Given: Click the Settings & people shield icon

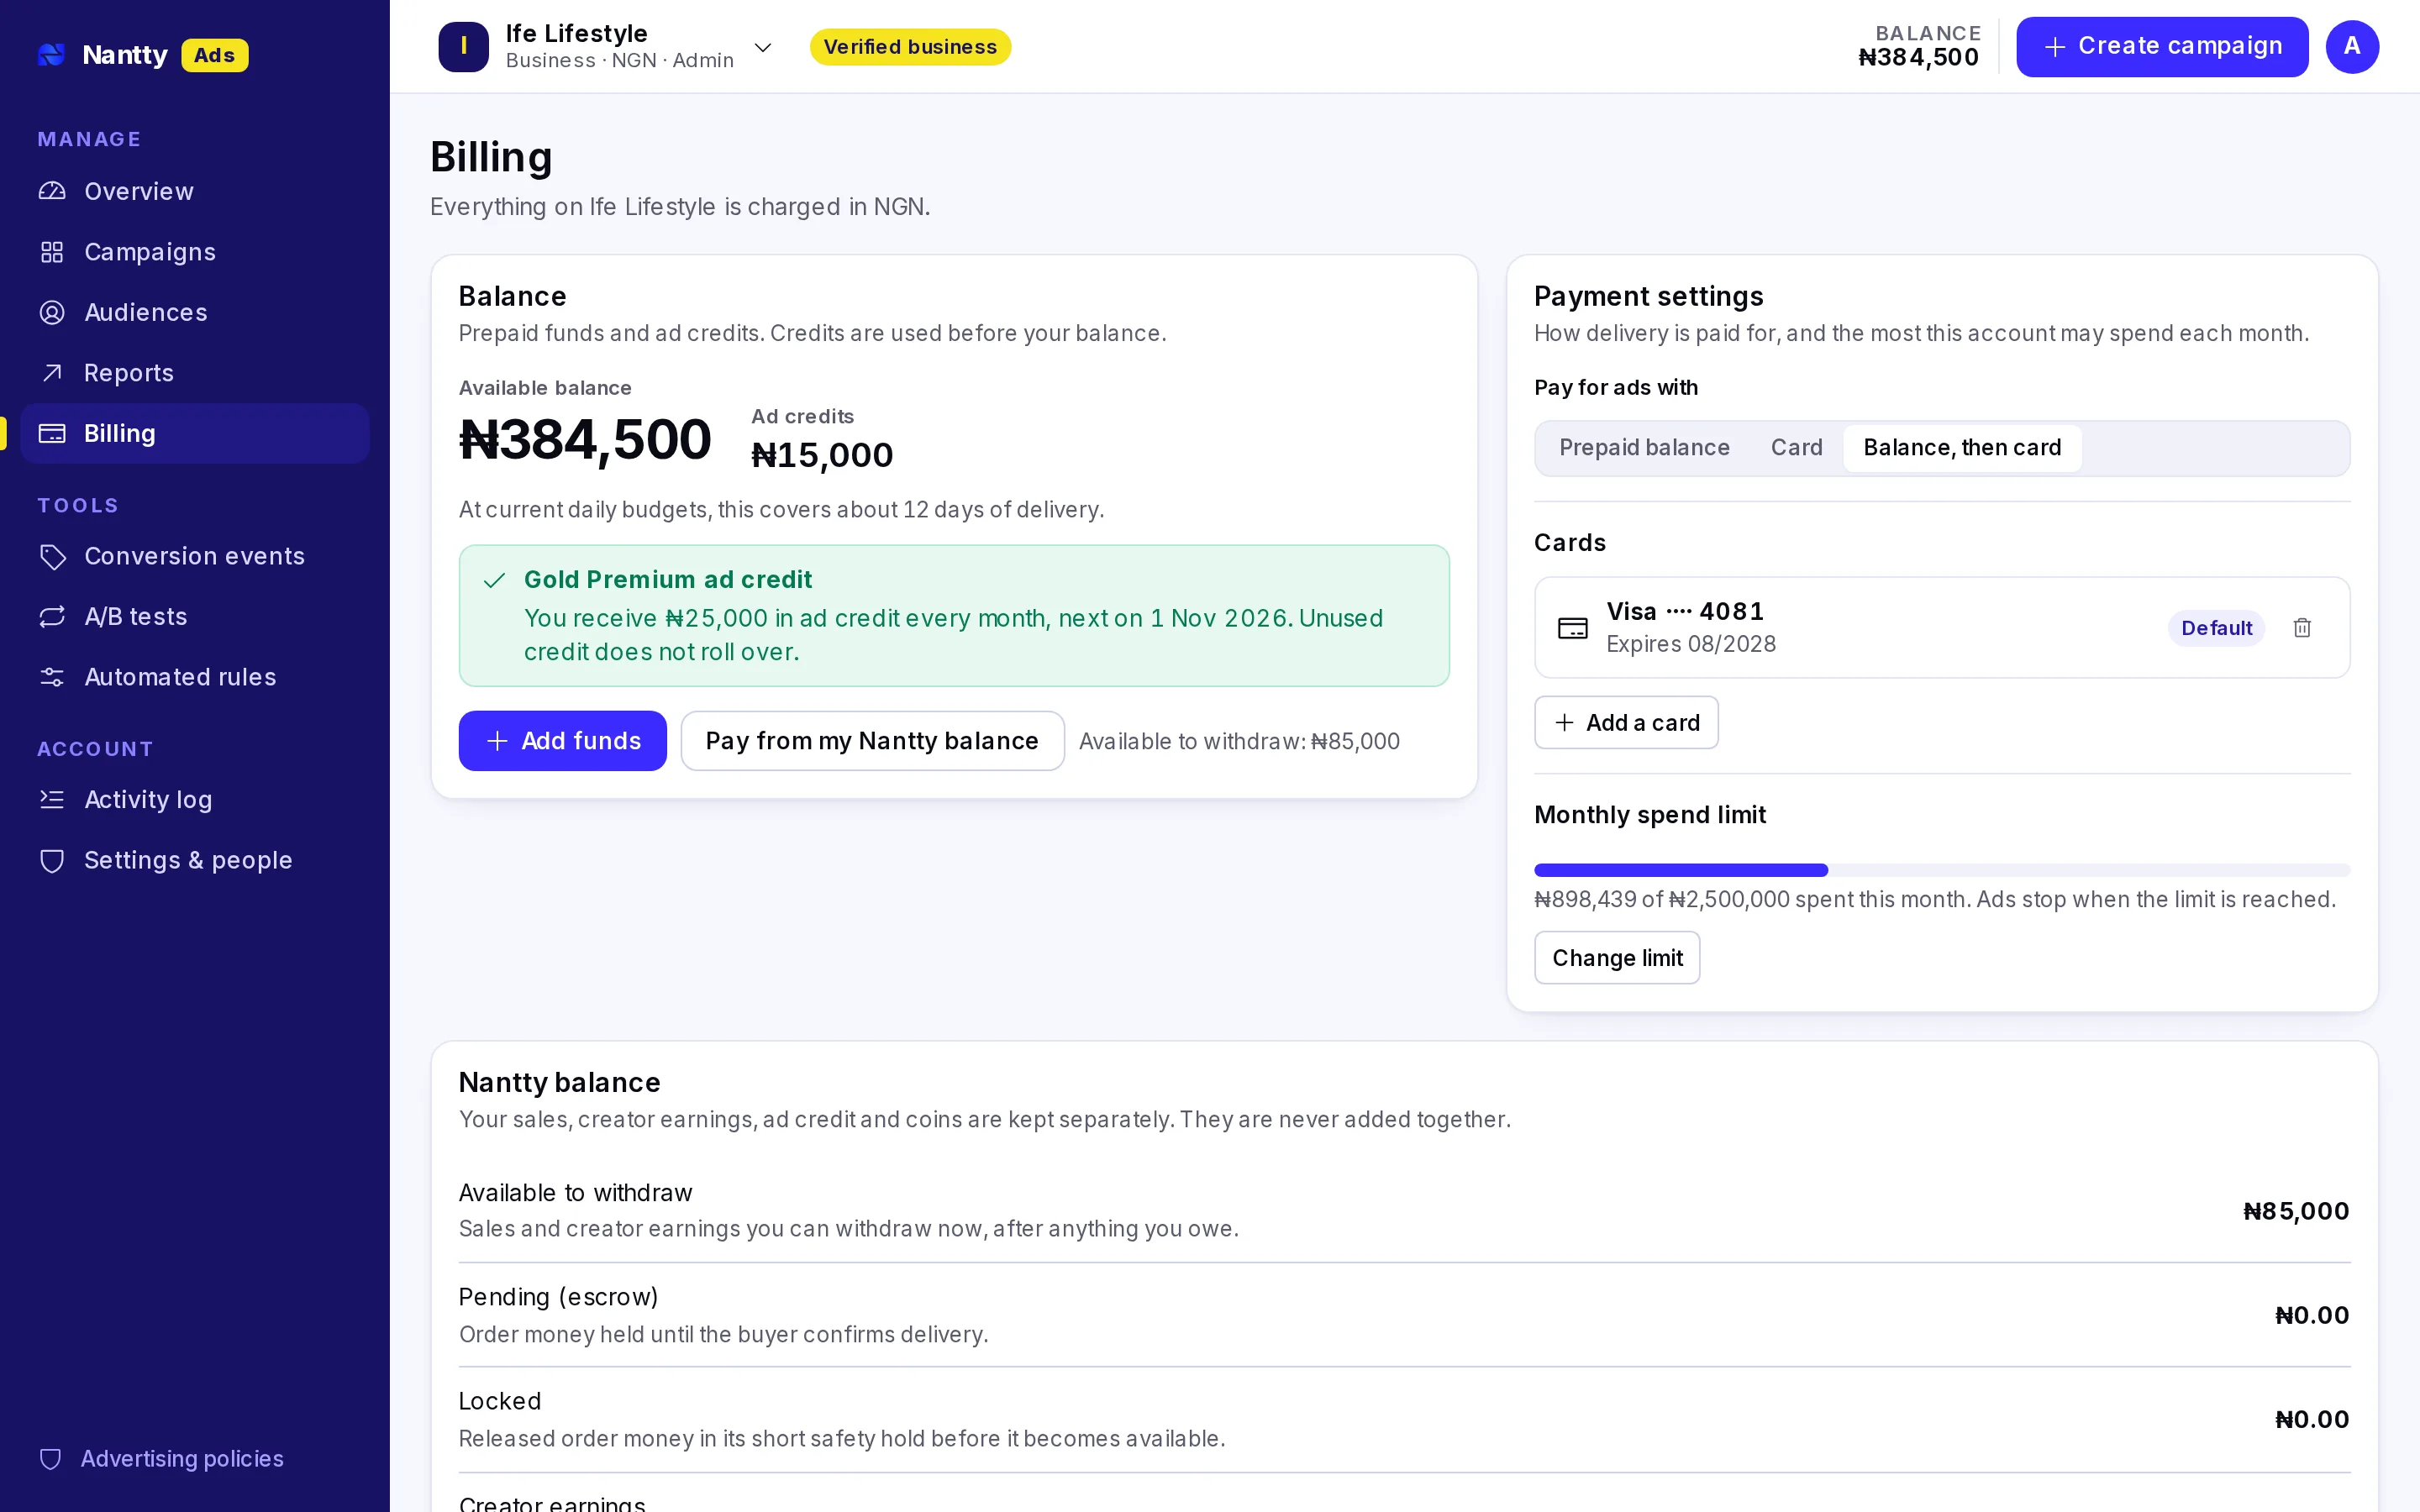Looking at the screenshot, I should point(52,860).
